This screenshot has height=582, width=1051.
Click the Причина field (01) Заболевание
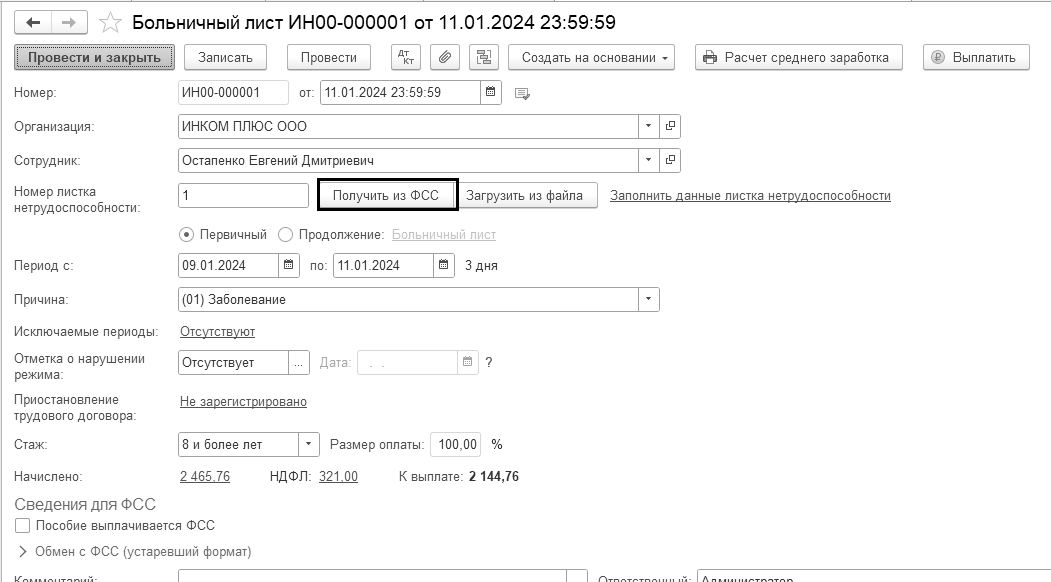[x=408, y=299]
